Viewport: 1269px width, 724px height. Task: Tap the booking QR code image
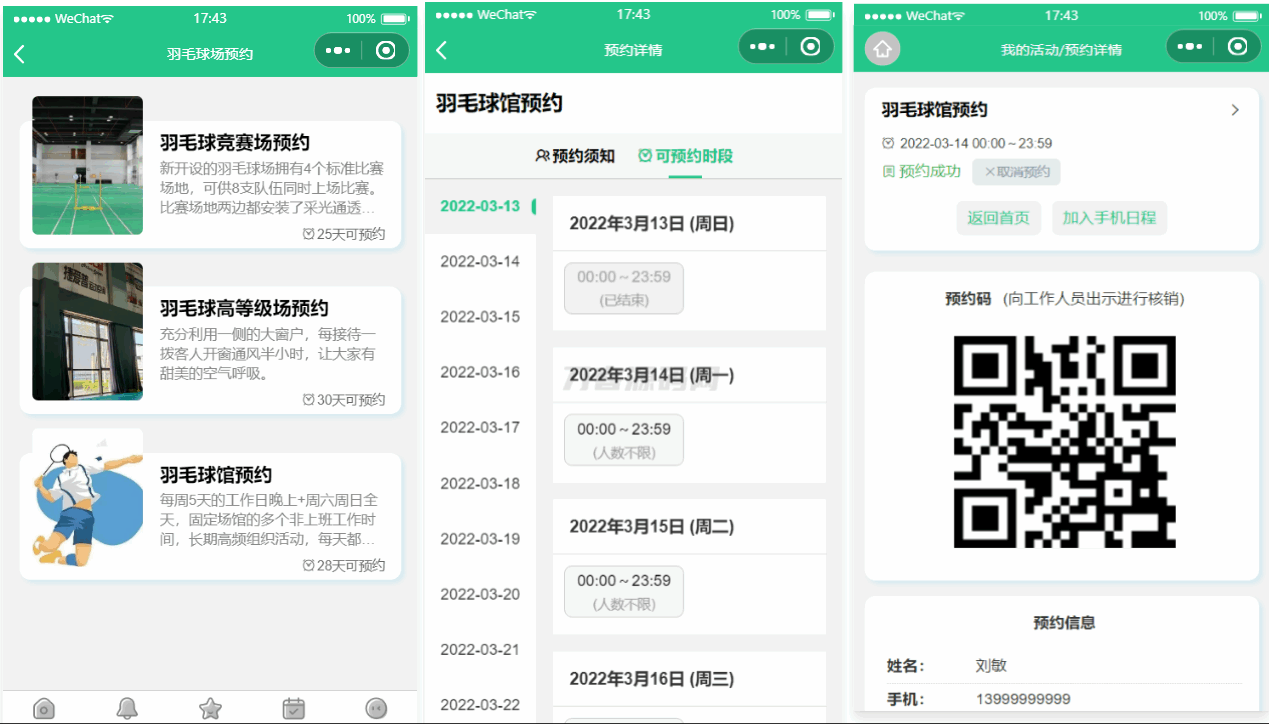point(1064,441)
